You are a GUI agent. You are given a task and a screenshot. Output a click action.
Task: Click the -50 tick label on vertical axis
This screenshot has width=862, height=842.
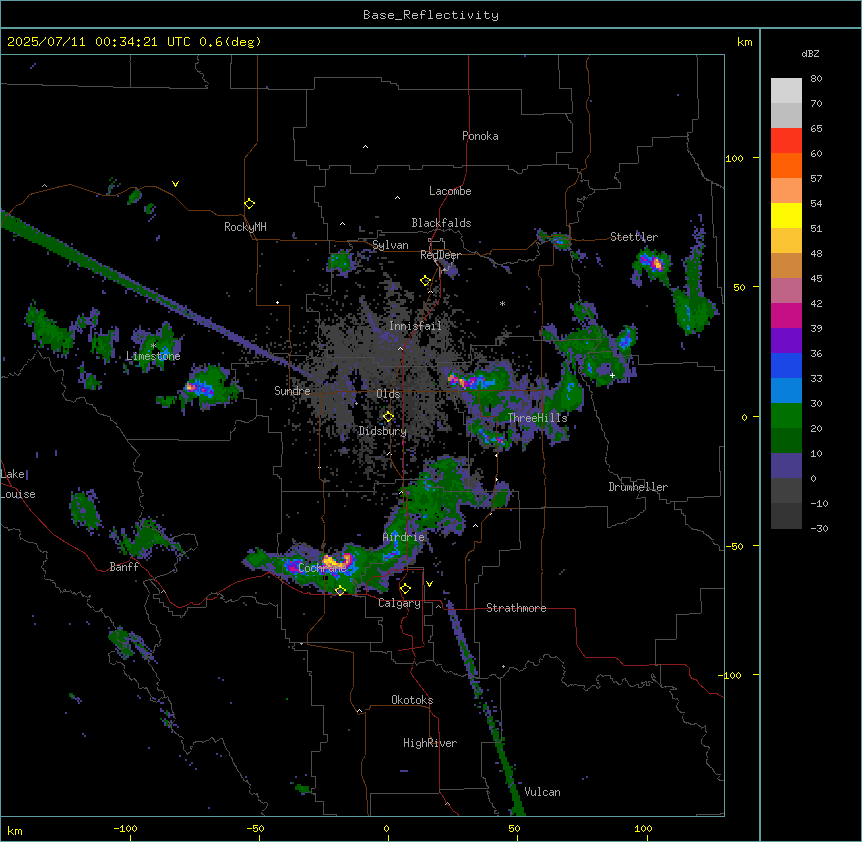tap(734, 546)
